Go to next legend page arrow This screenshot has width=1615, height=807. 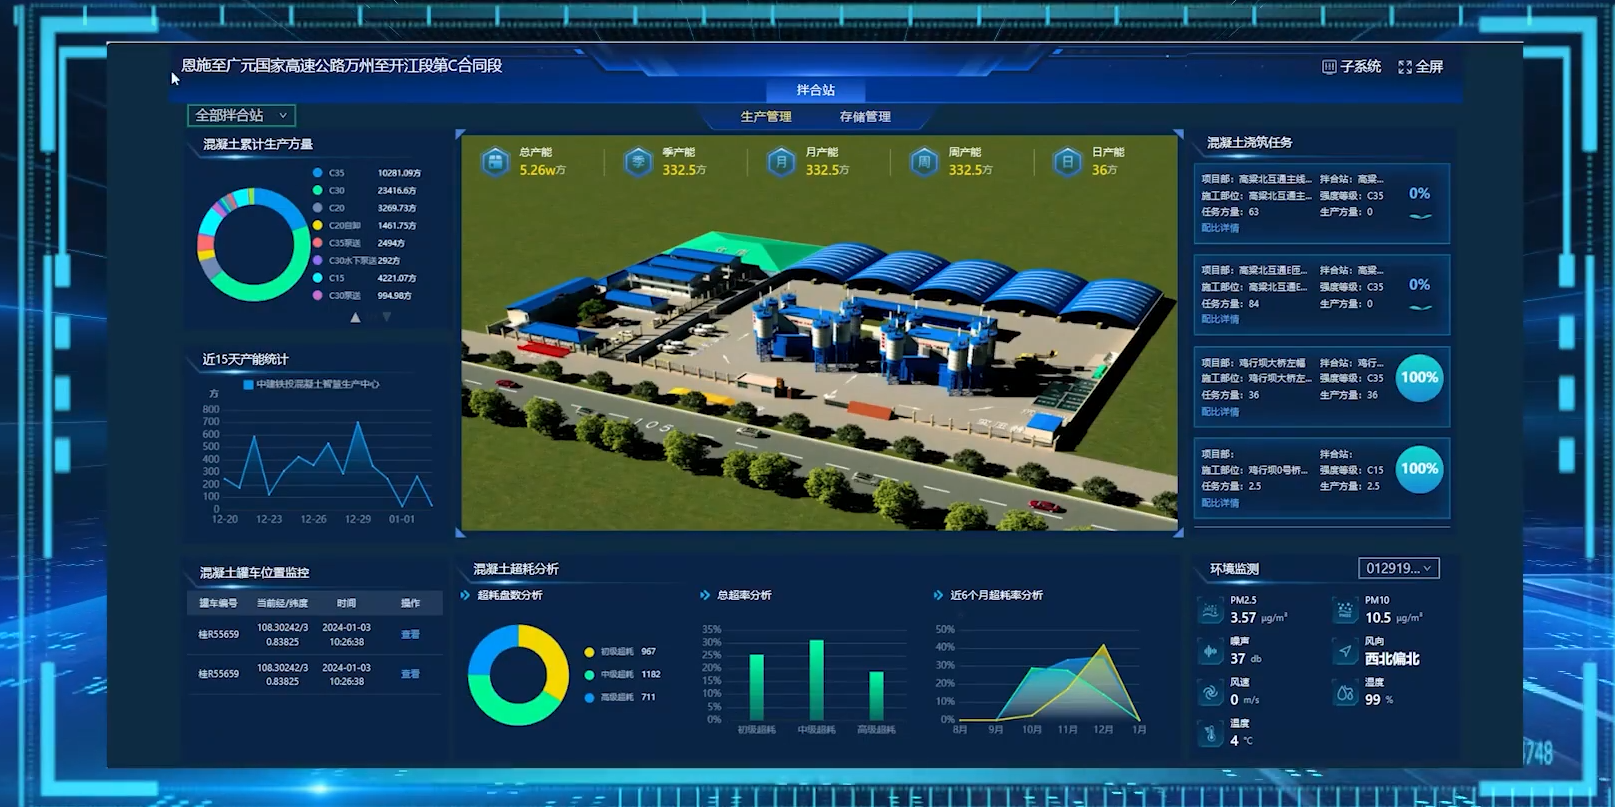[x=387, y=317]
